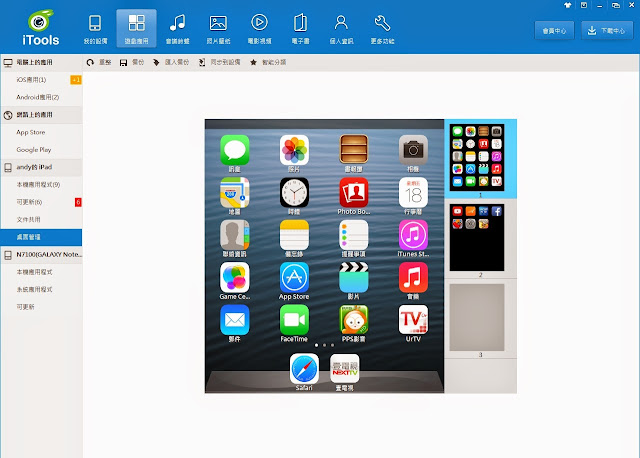640x458 pixels.
Task: Select home screen page 2 thumbnail
Action: coord(477,237)
